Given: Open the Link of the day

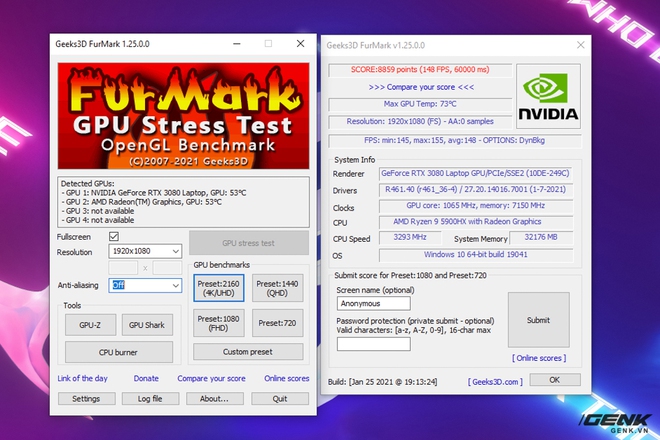Looking at the screenshot, I should (x=82, y=379).
